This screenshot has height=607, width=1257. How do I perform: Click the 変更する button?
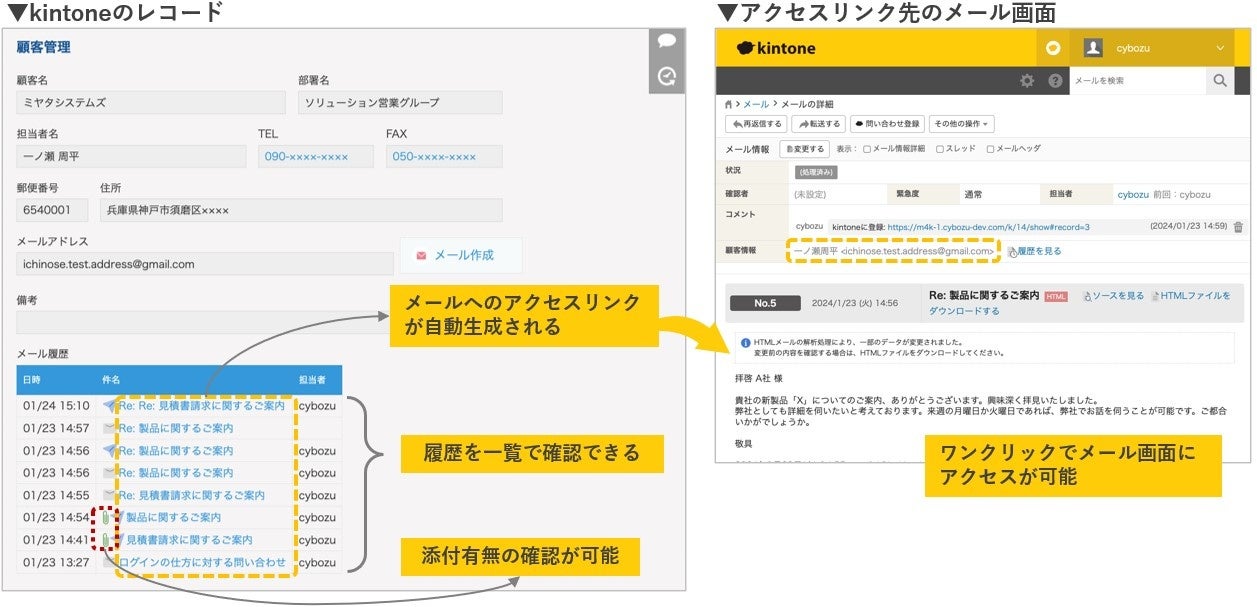tap(804, 149)
